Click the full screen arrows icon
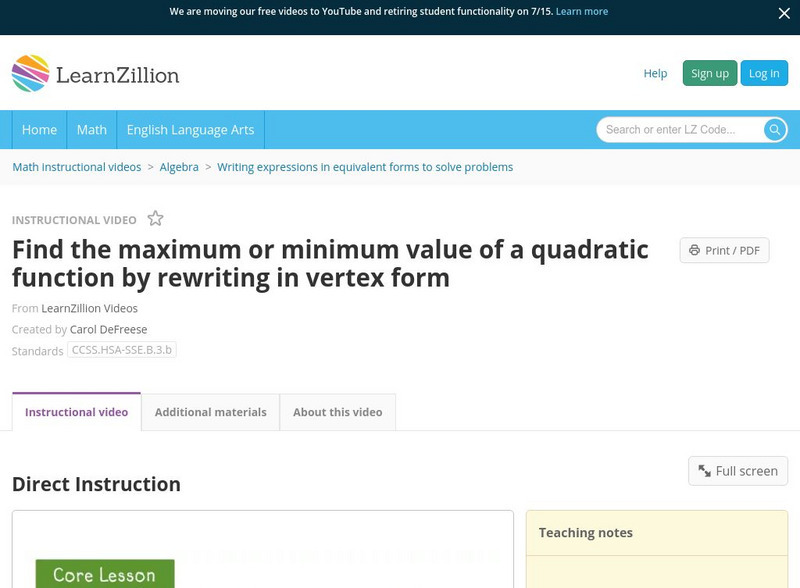 click(x=704, y=470)
